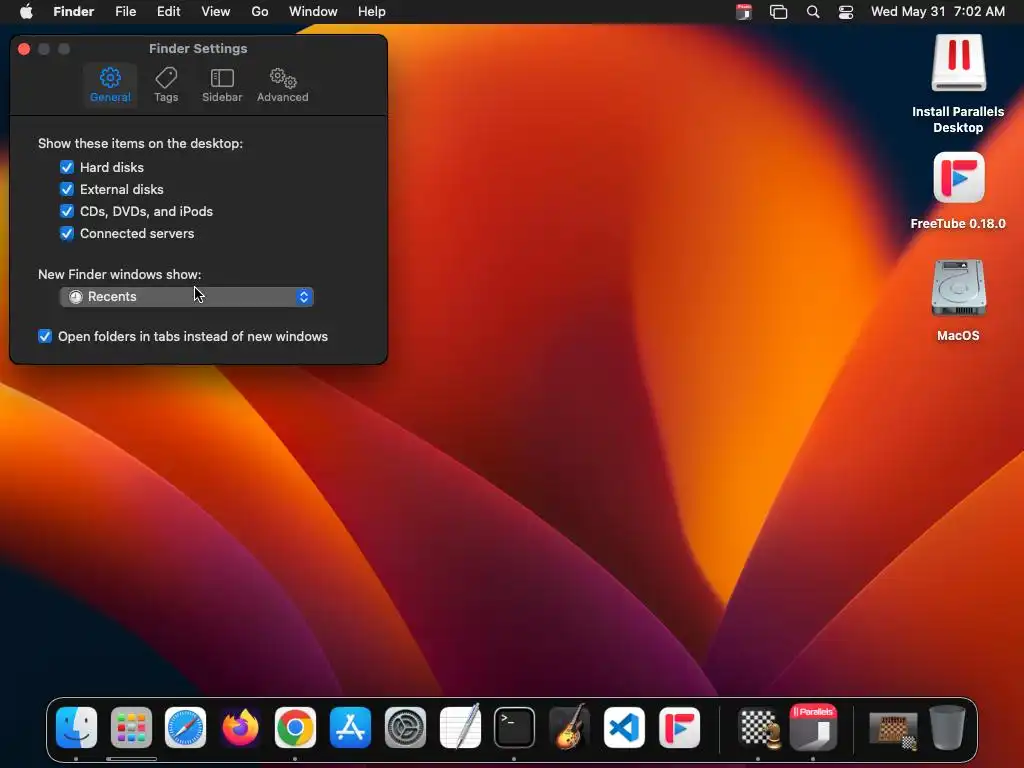This screenshot has height=768, width=1024.
Task: Close the Finder Settings window
Action: pyautogui.click(x=24, y=49)
